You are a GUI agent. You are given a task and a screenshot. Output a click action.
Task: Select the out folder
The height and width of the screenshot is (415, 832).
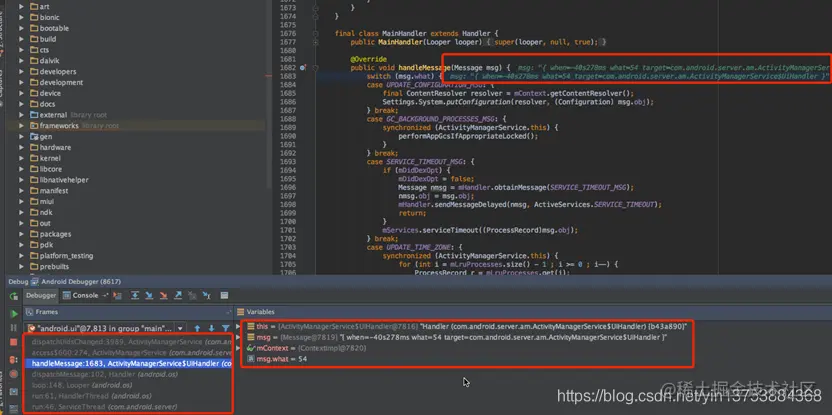pyautogui.click(x=40, y=223)
